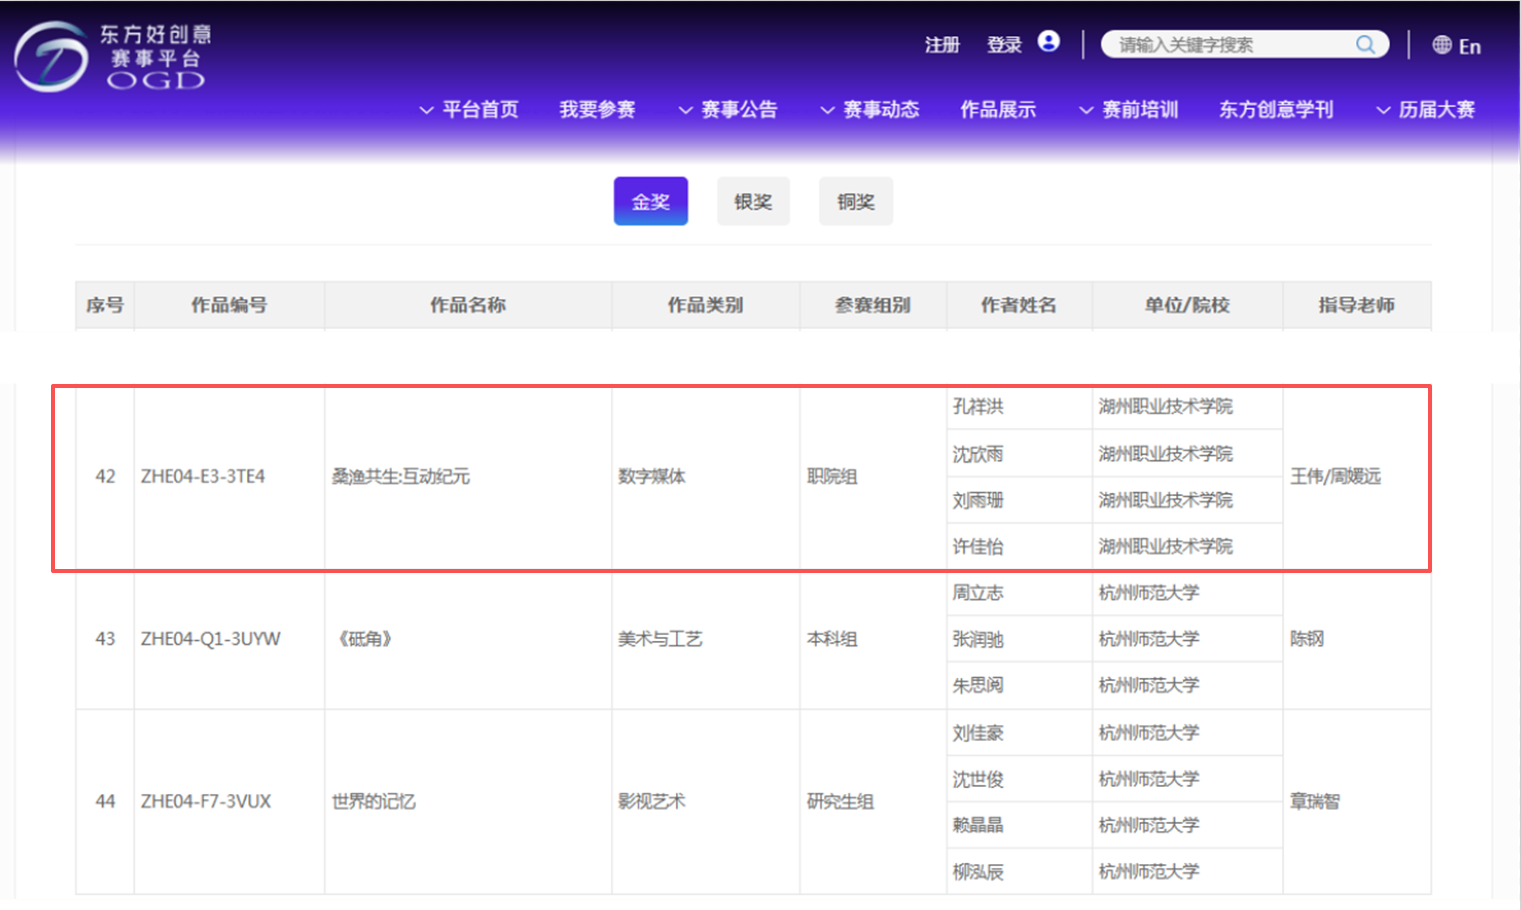The height and width of the screenshot is (910, 1521).
Task: Click the 职院组 group cell
Action: click(x=832, y=476)
